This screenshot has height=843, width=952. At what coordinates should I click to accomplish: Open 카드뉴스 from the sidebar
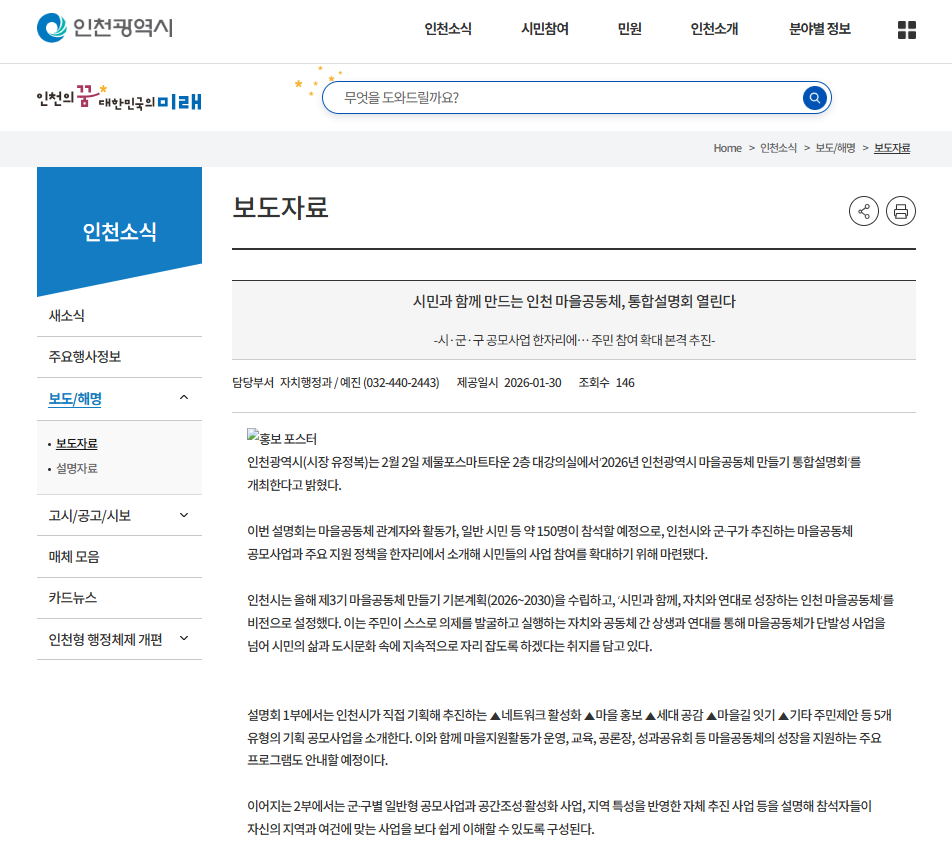coord(73,598)
